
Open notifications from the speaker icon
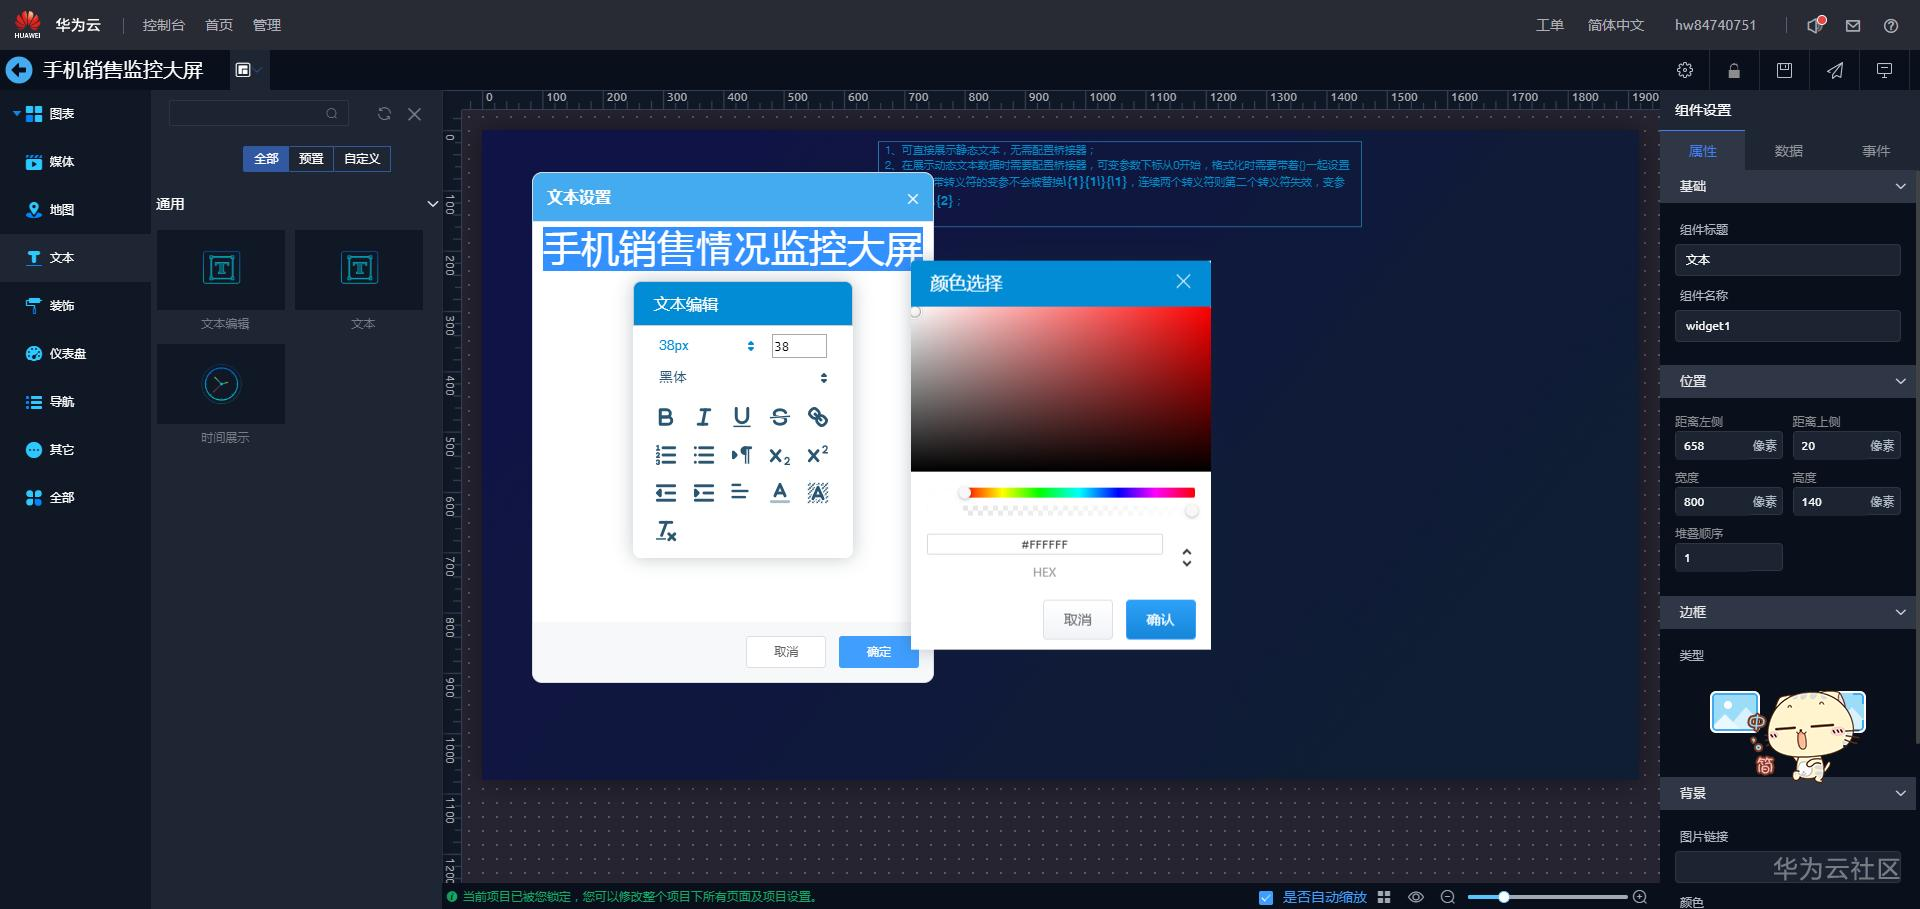(x=1816, y=25)
